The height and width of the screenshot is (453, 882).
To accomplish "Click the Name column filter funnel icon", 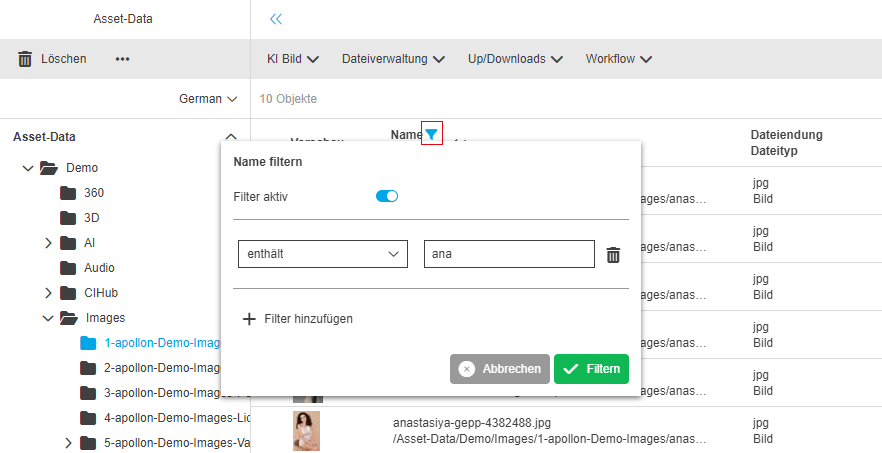I will (x=431, y=134).
